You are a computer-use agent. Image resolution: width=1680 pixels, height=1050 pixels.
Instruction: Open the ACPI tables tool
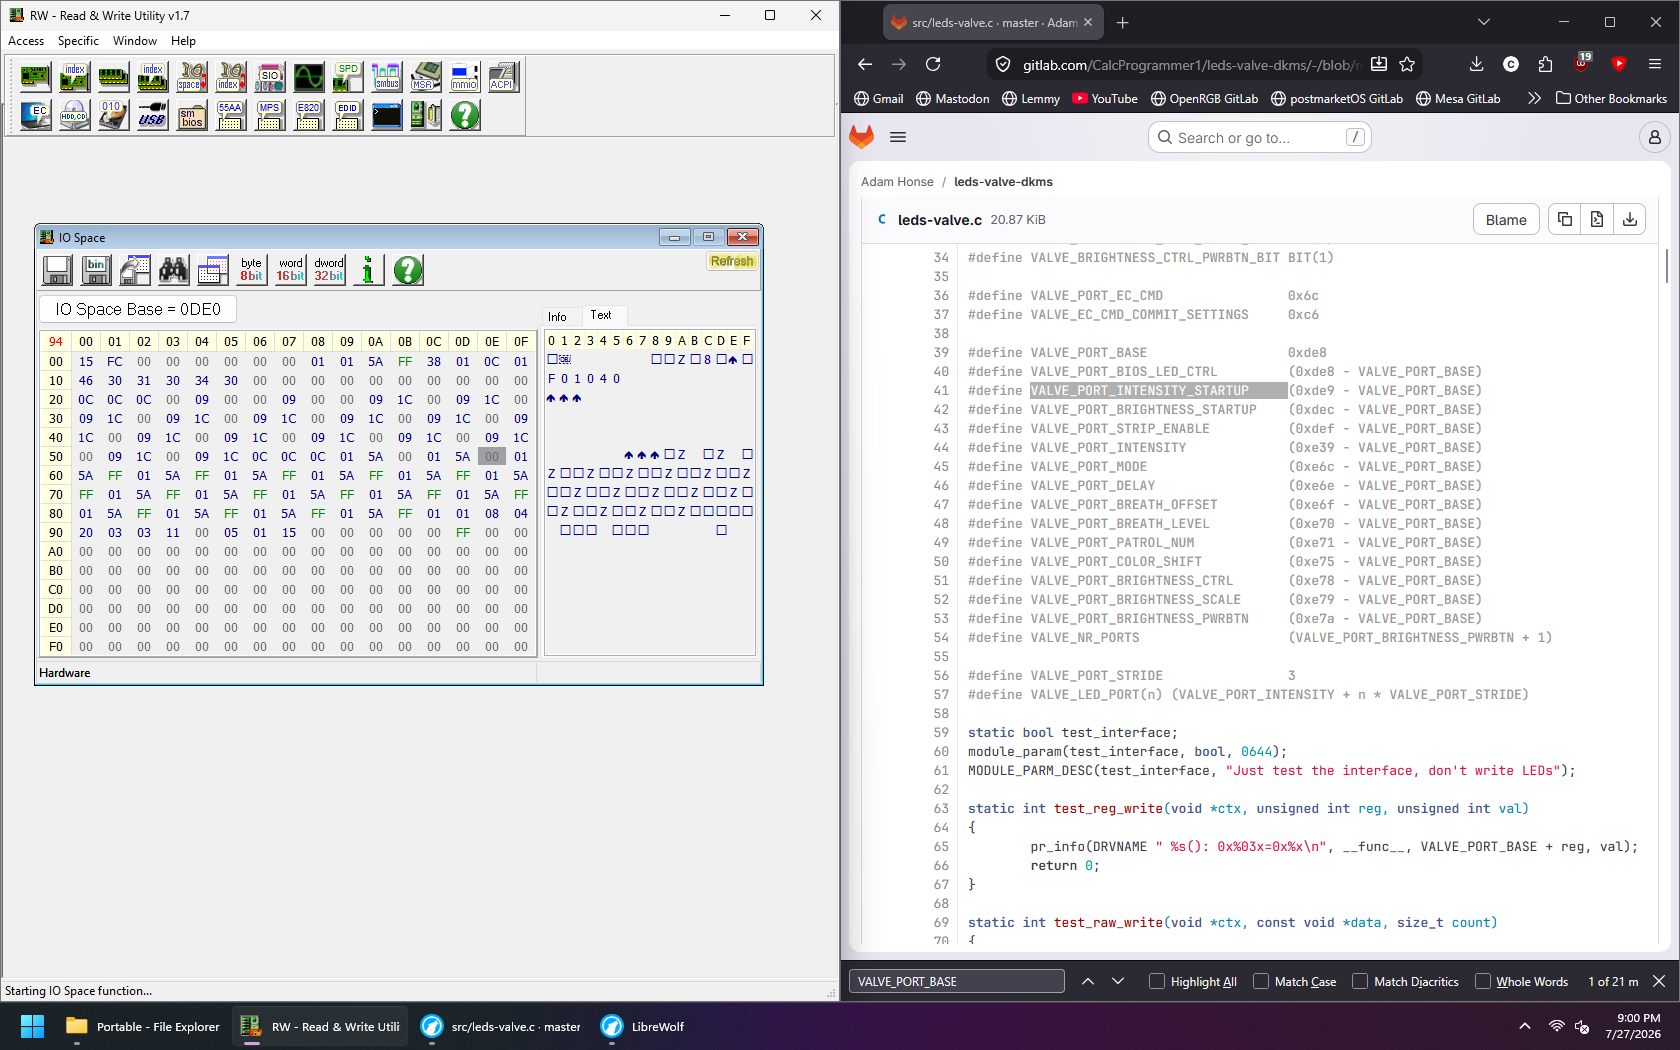(503, 77)
